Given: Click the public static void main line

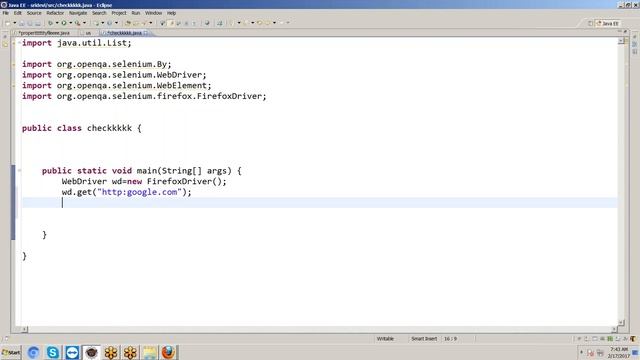Looking at the screenshot, I should pos(142,171).
